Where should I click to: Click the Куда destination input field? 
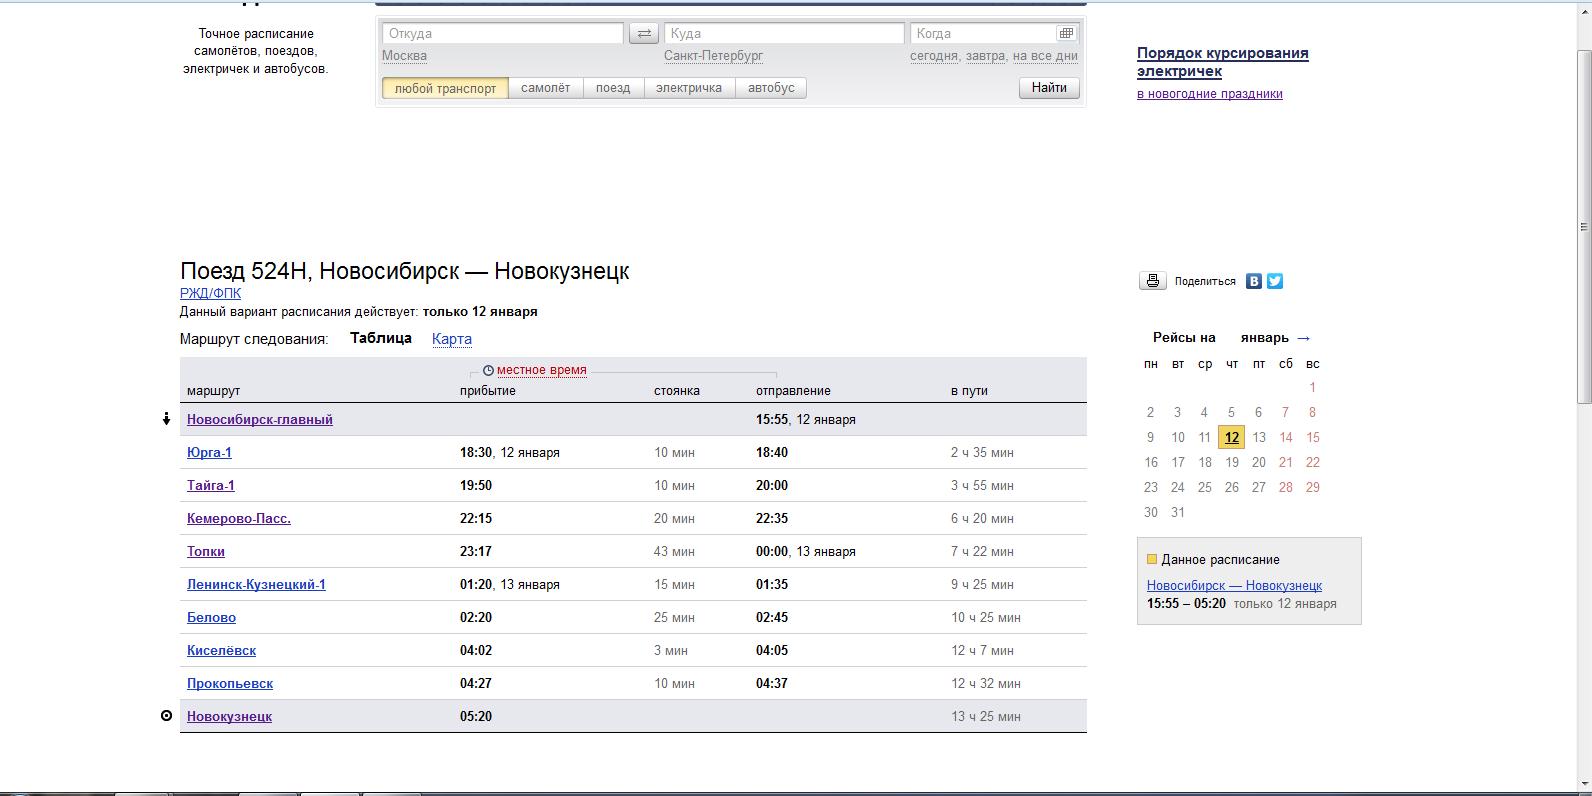(x=784, y=34)
